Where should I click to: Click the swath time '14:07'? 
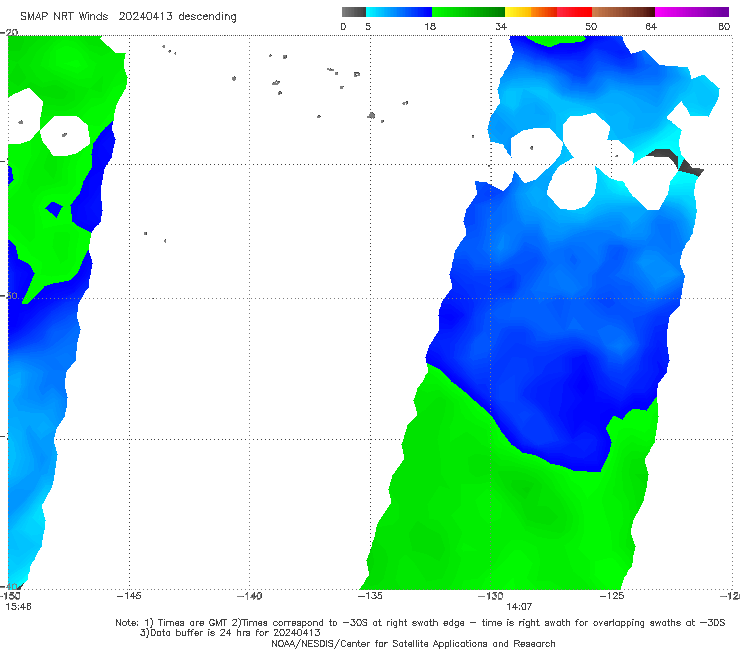point(519,607)
